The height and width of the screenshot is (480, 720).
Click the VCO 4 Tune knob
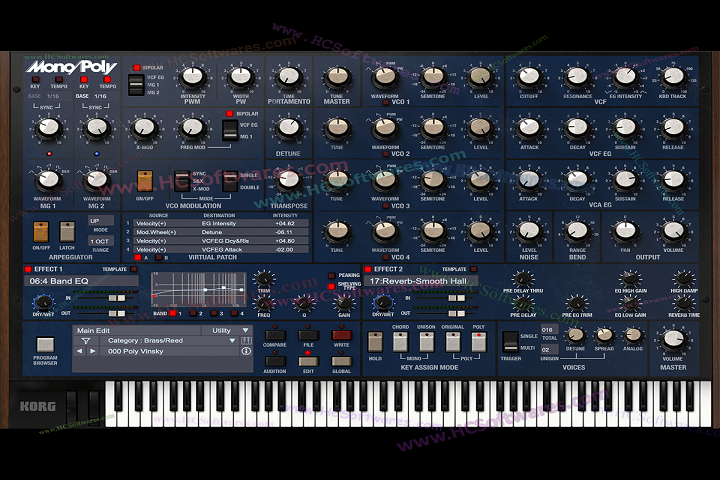[337, 232]
